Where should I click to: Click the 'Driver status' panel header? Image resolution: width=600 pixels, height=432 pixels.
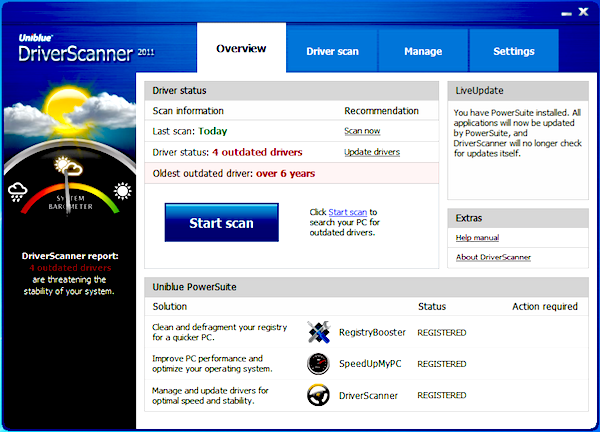(292, 91)
